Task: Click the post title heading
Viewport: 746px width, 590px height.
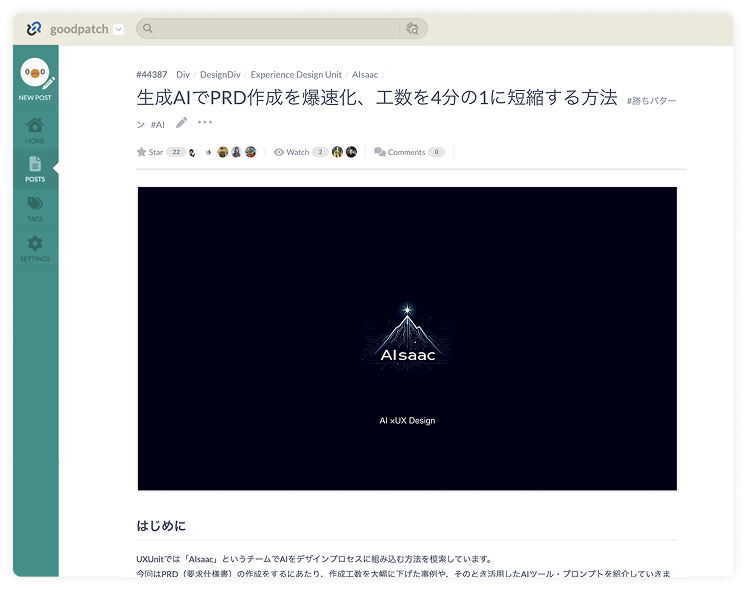Action: point(377,98)
